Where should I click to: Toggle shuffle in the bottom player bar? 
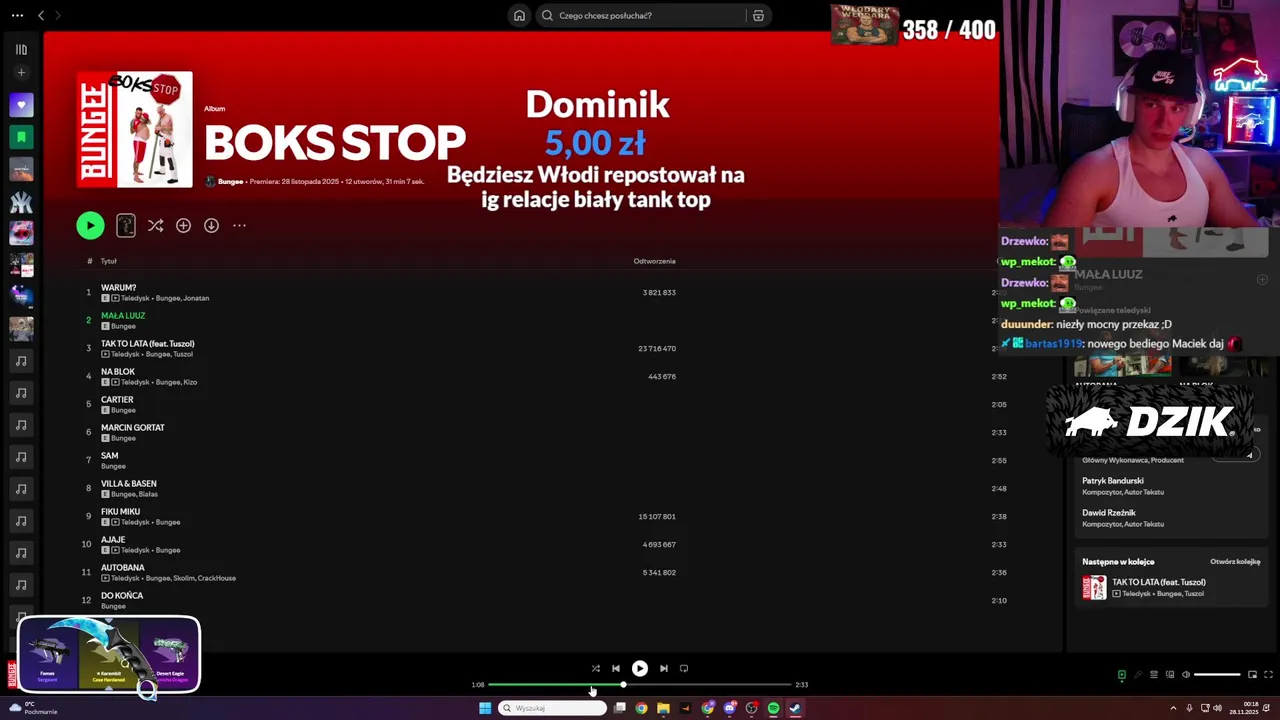pyautogui.click(x=595, y=668)
